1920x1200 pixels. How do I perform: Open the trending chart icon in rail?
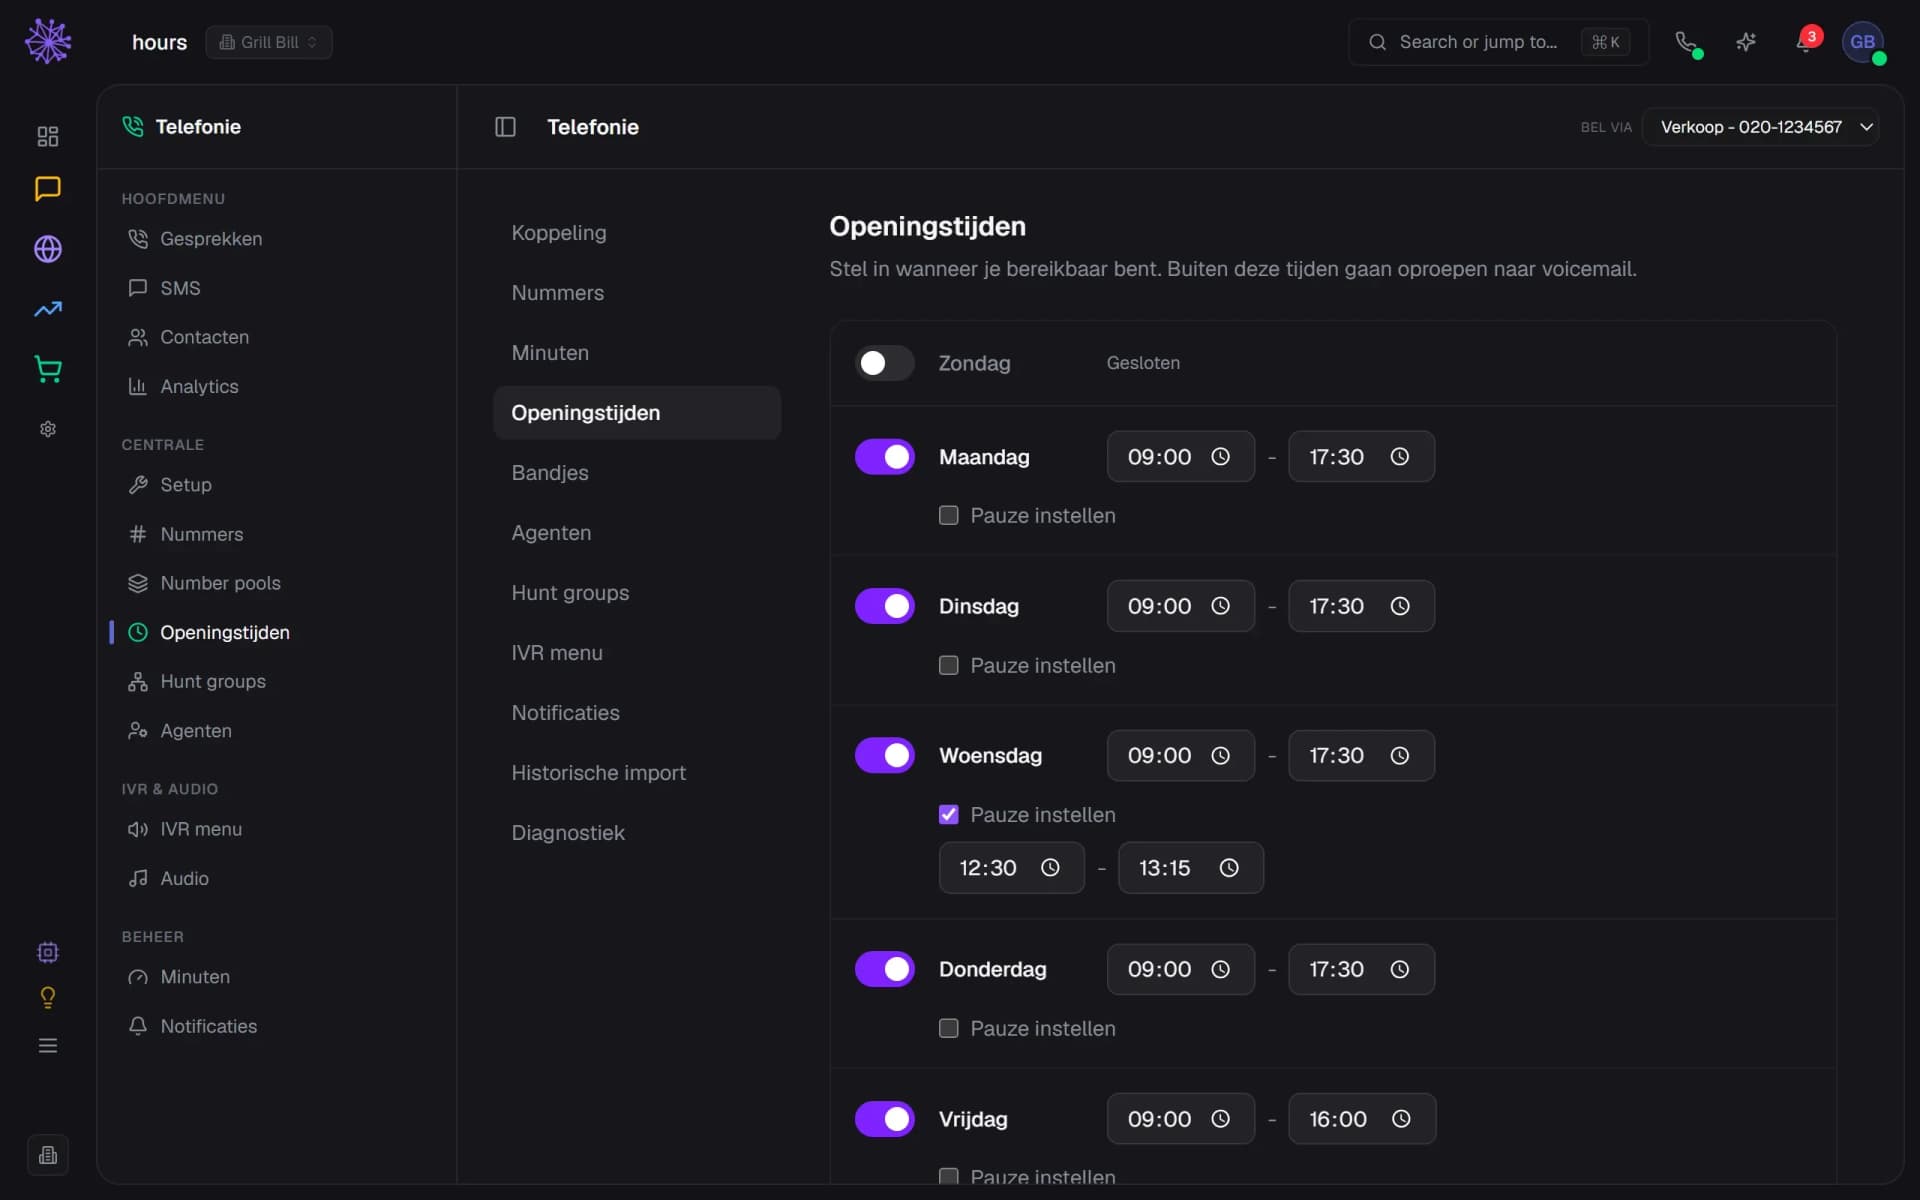click(x=48, y=310)
